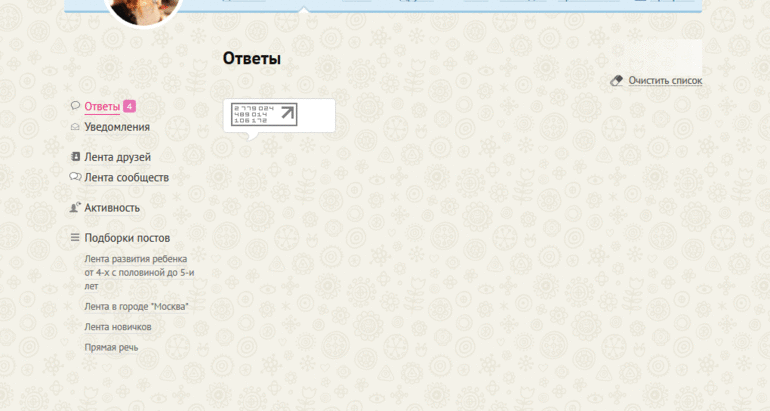Click the chat bubbles icon beside Лента сообществ
770x411 pixels.
tap(75, 177)
